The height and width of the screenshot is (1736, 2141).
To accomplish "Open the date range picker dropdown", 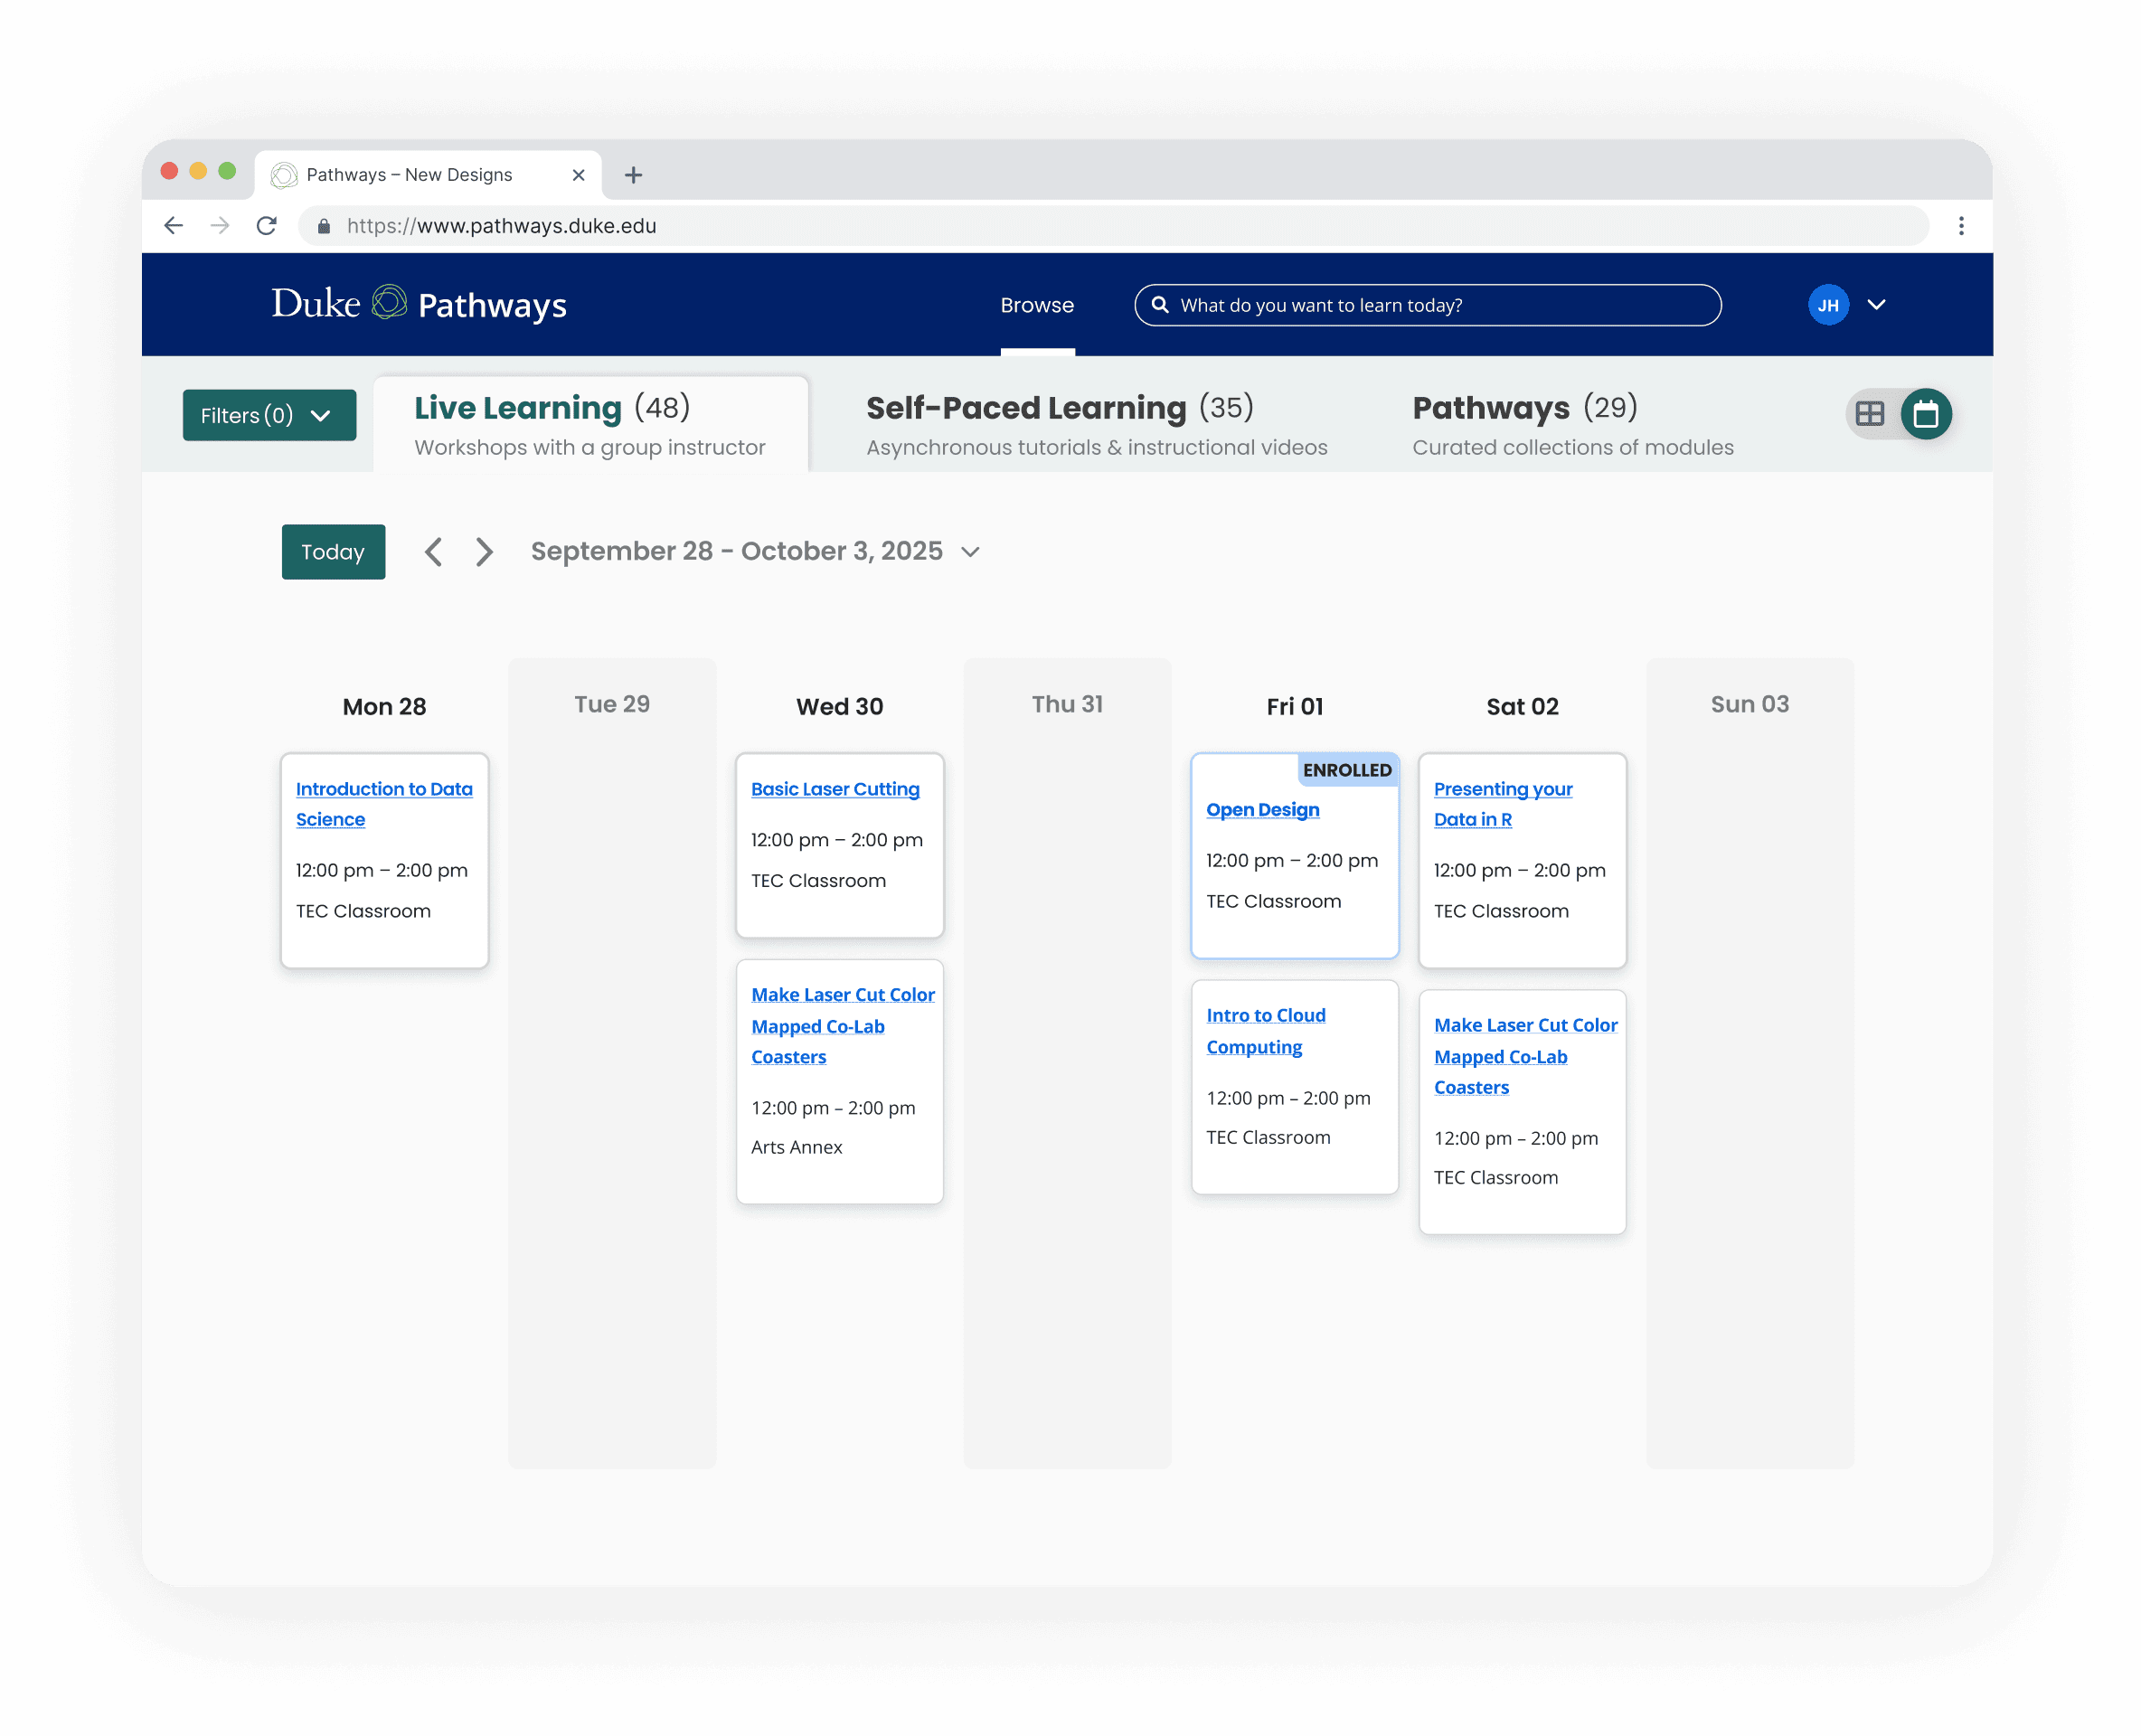I will tap(970, 552).
